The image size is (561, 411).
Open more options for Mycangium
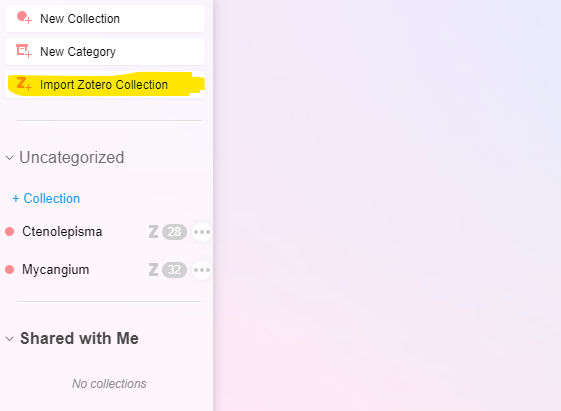(x=202, y=270)
